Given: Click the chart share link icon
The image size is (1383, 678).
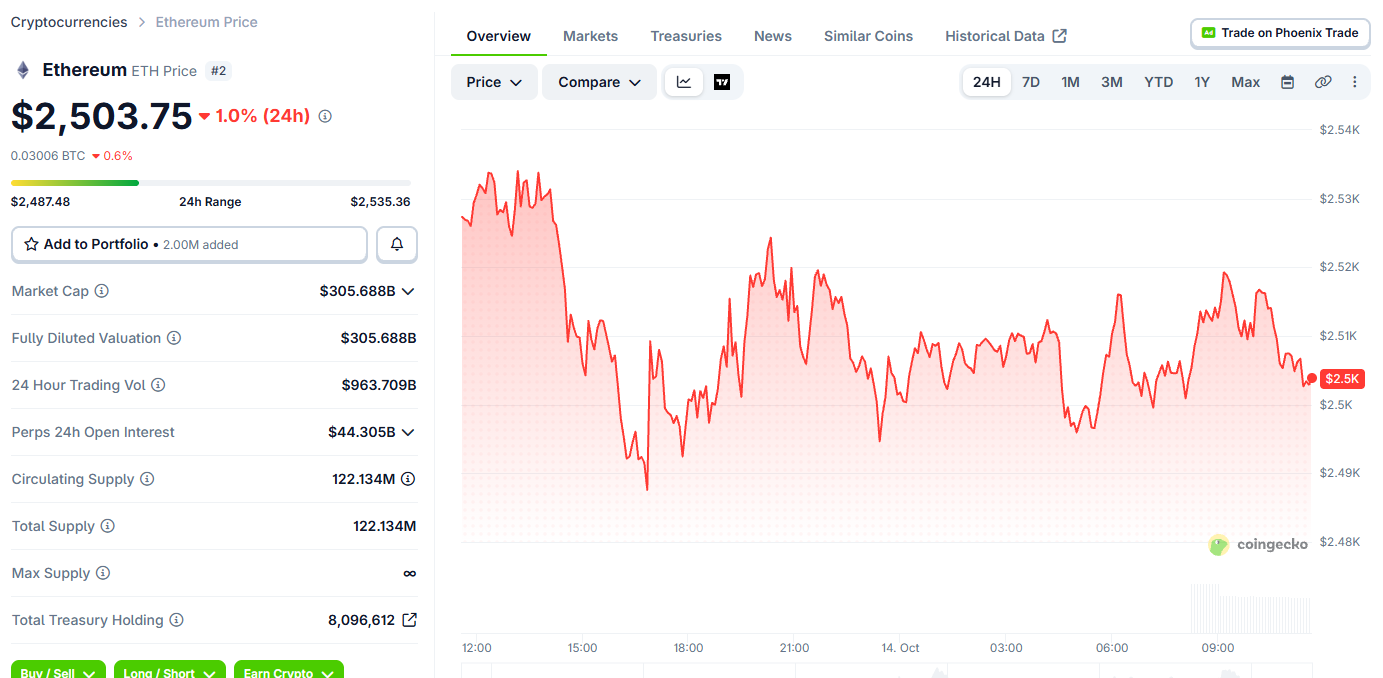Looking at the screenshot, I should click(x=1323, y=82).
